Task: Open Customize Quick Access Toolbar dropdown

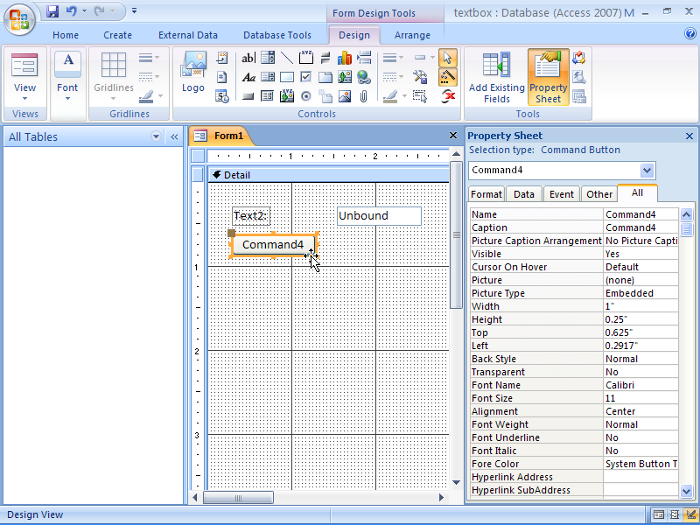Action: [134, 11]
